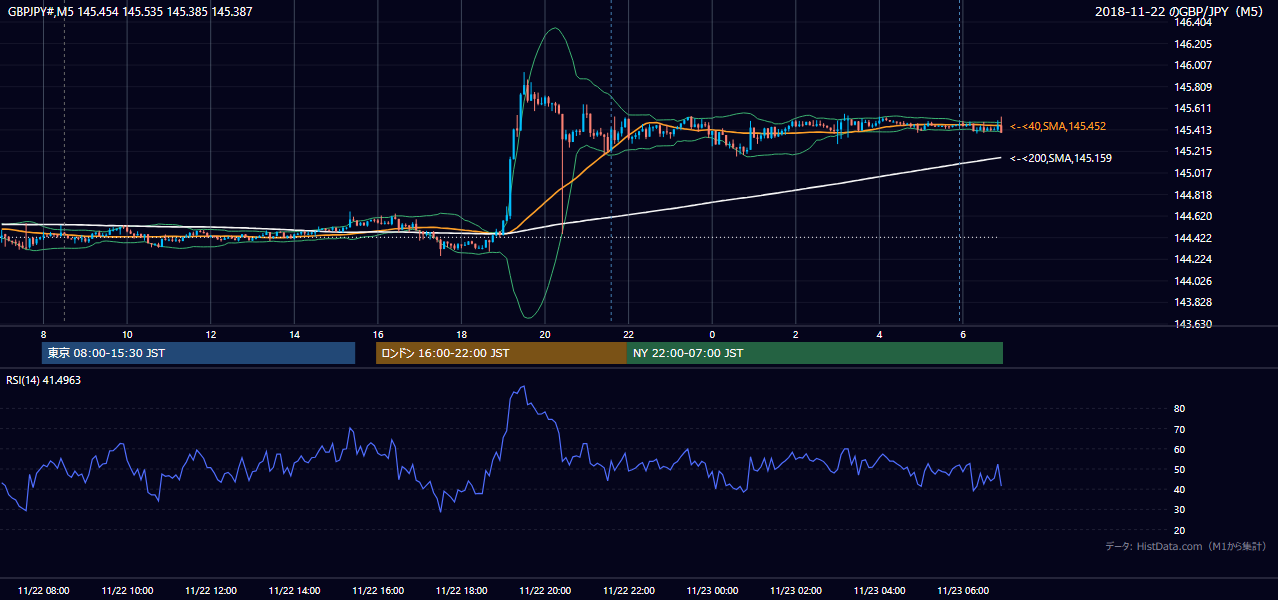This screenshot has height=600, width=1278.
Task: Click the 11/22 16:00 time label
Action: [x=378, y=591]
